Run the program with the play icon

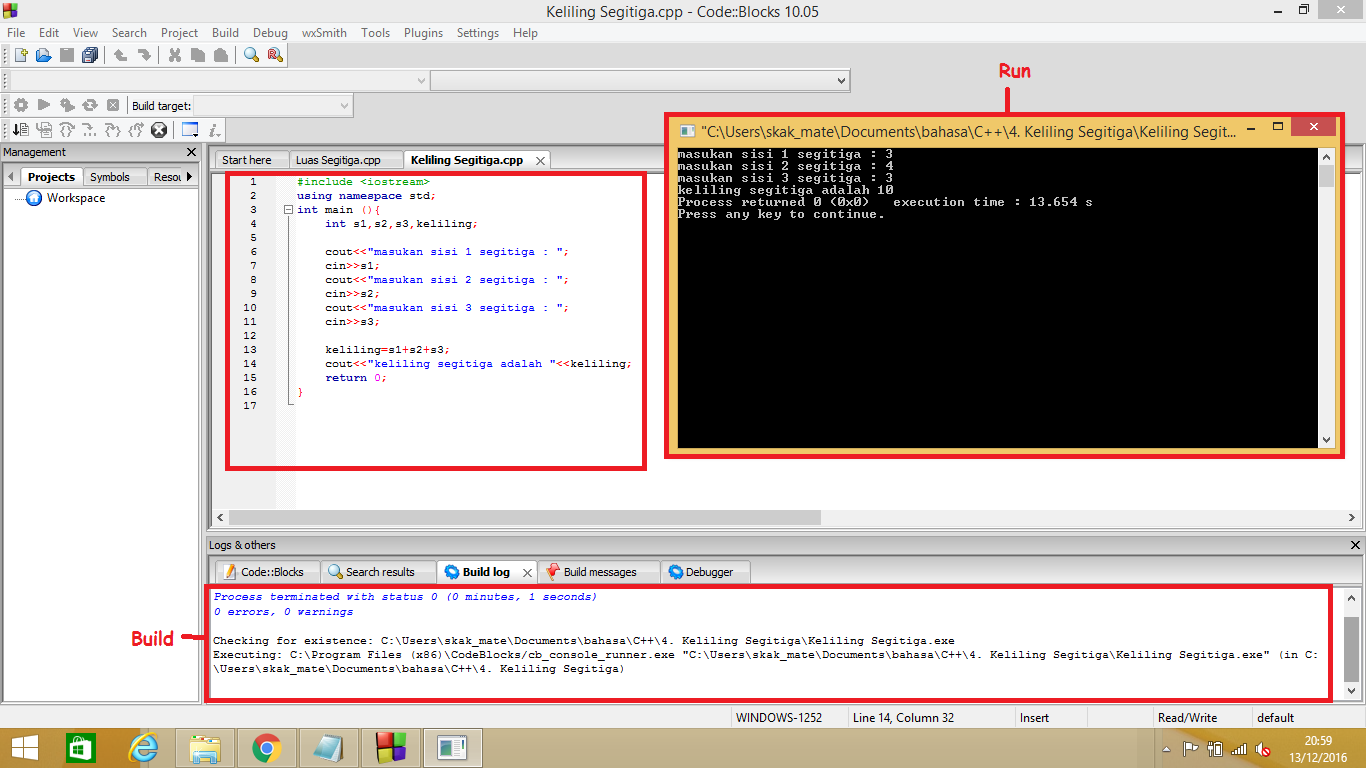44,105
